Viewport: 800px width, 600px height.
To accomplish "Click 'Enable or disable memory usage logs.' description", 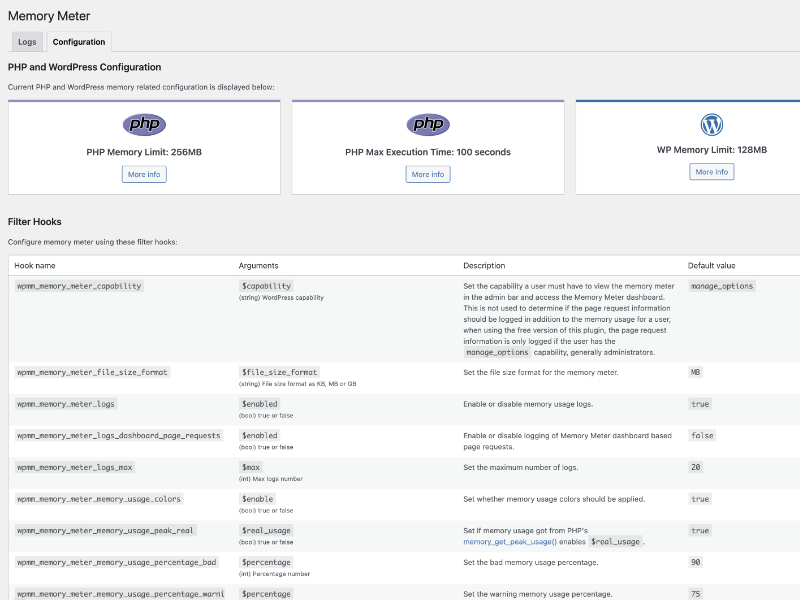I will tap(528, 404).
